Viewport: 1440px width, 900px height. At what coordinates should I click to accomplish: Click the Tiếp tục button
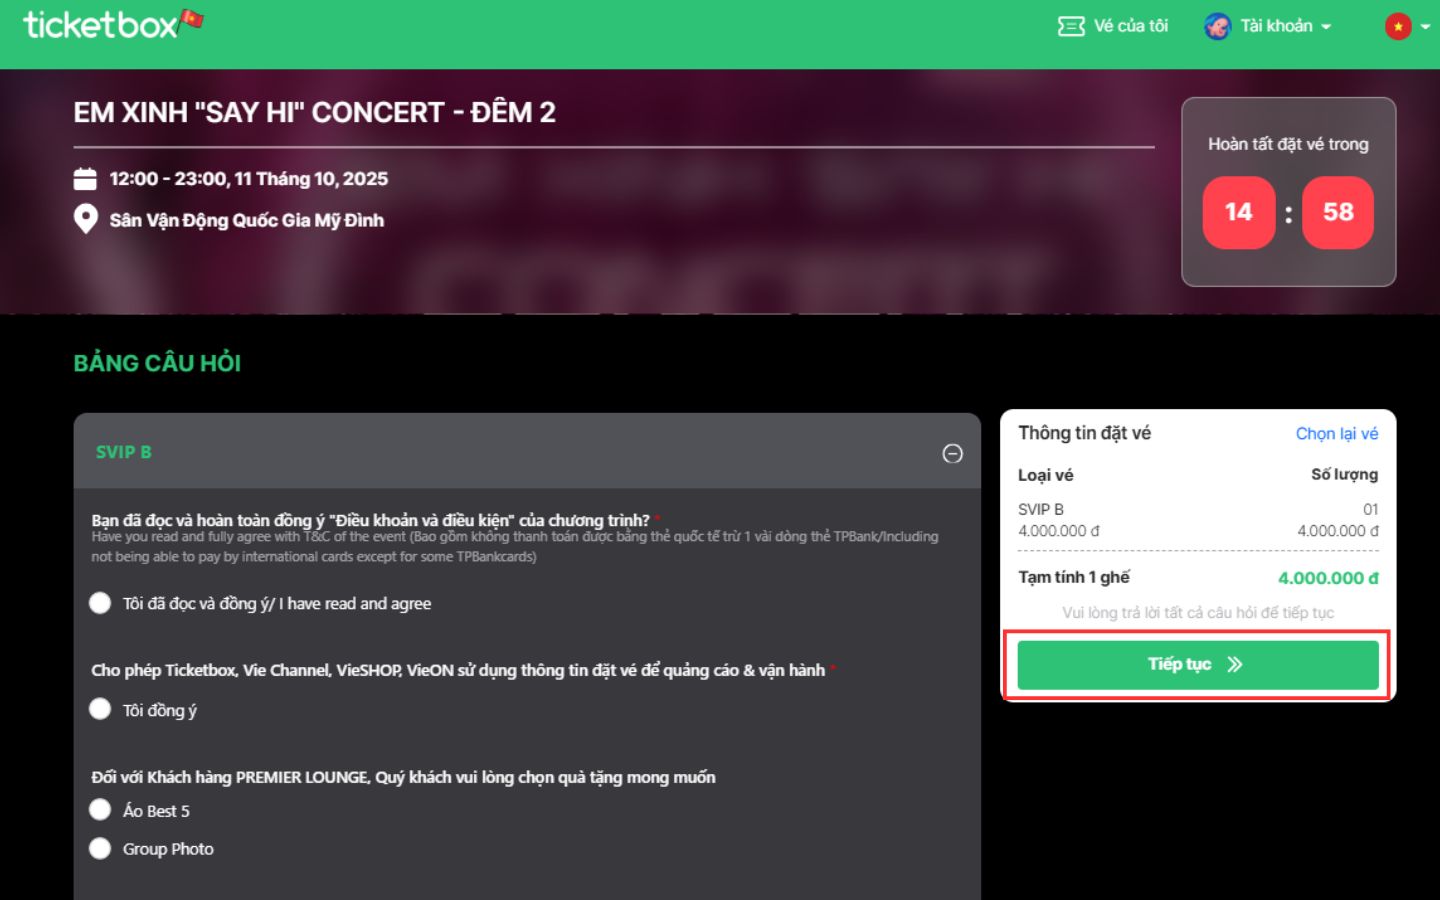coord(1180,665)
